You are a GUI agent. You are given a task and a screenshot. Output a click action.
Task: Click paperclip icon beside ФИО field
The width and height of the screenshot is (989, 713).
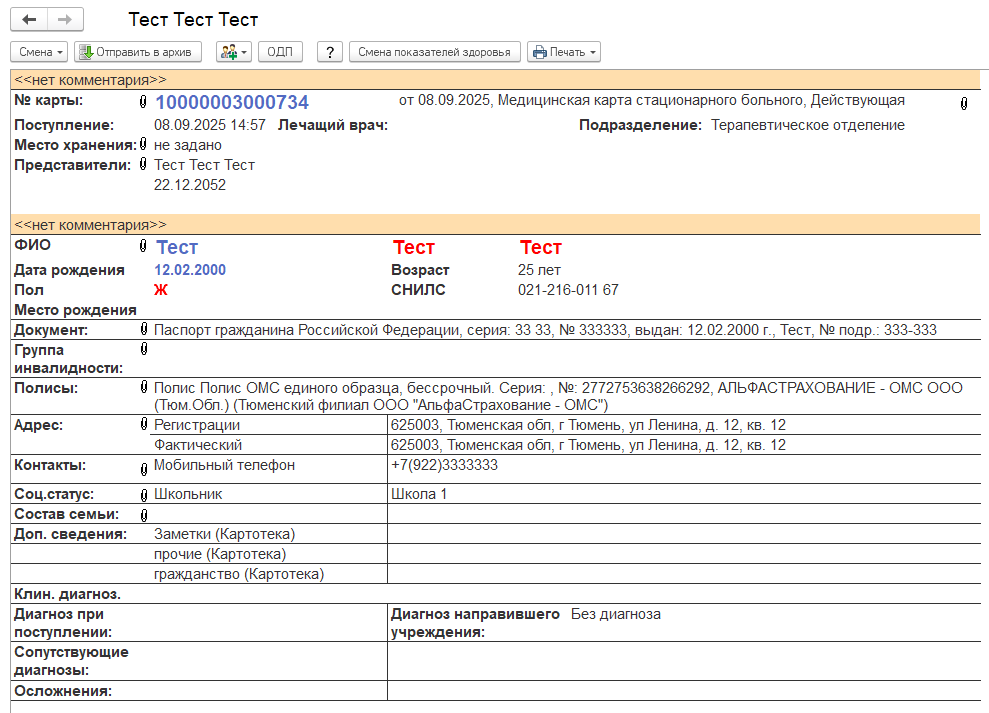coord(143,246)
